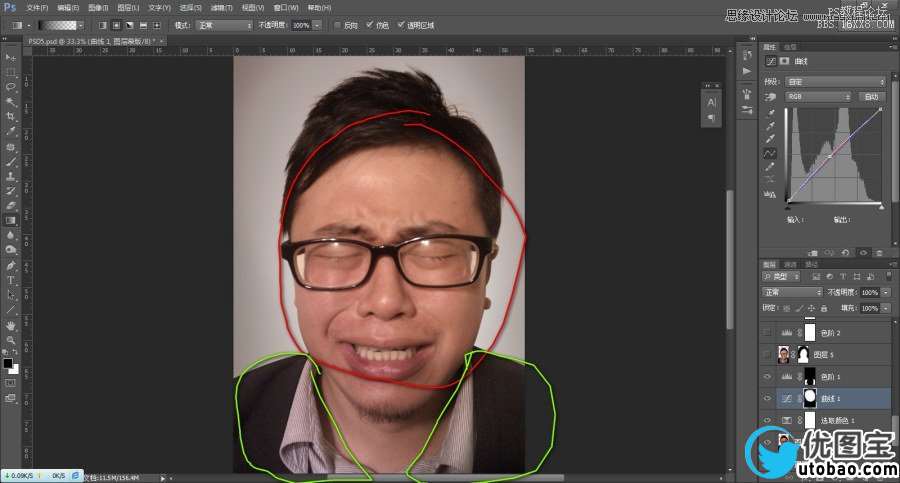Screen dimensions: 900x483
Task: Select the Brush tool
Action: (x=10, y=162)
